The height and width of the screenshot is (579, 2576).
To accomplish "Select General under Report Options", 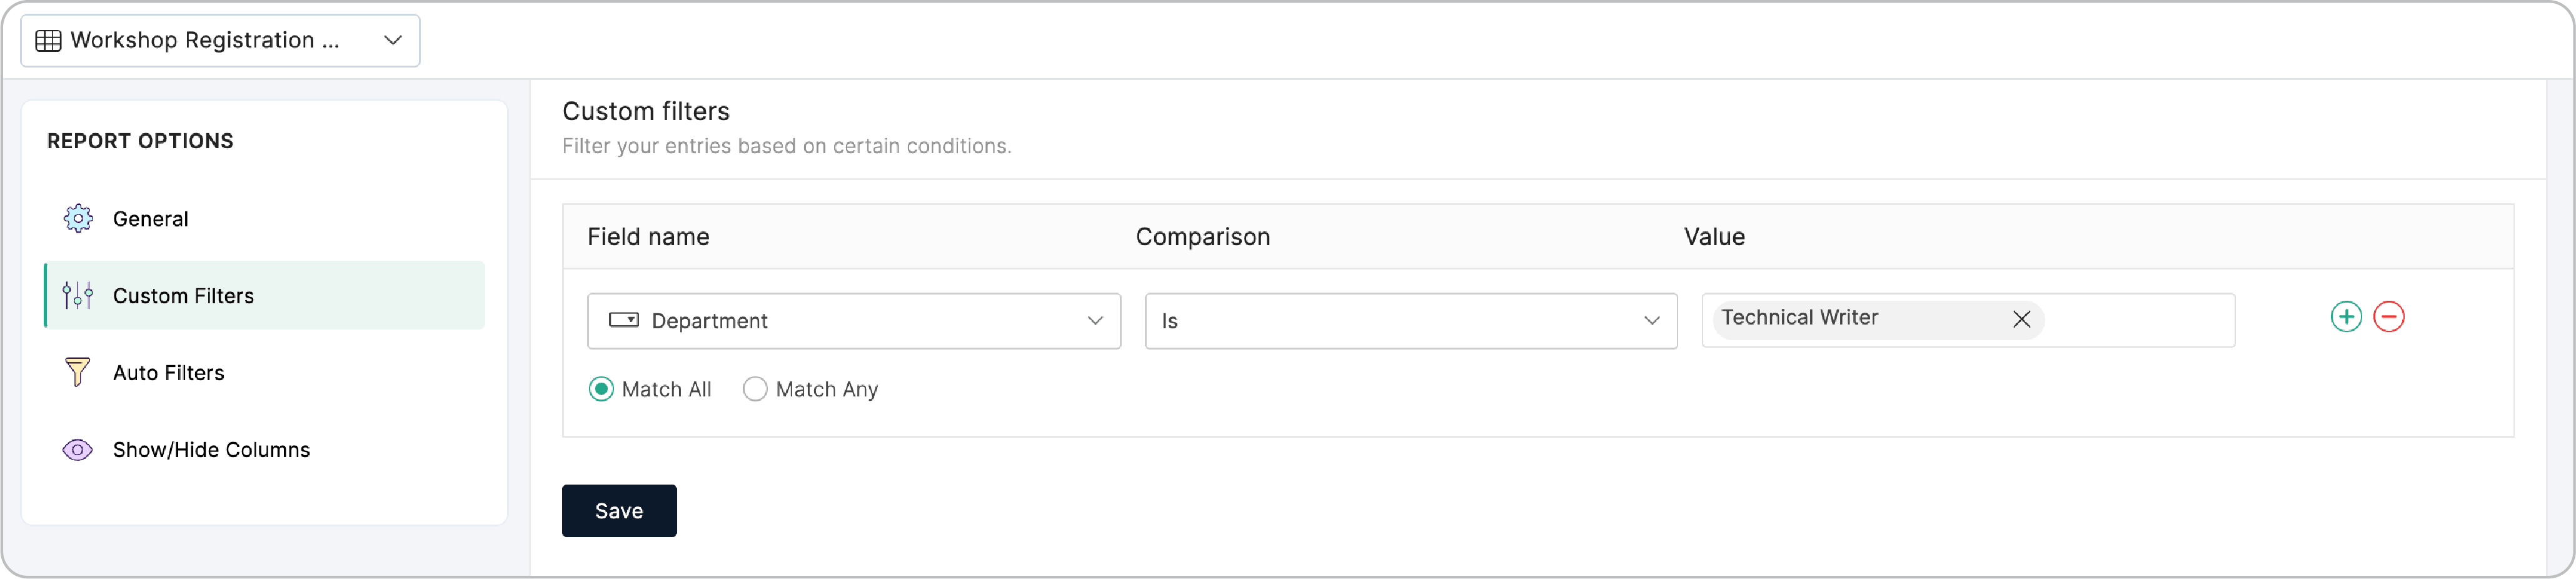I will click(150, 218).
